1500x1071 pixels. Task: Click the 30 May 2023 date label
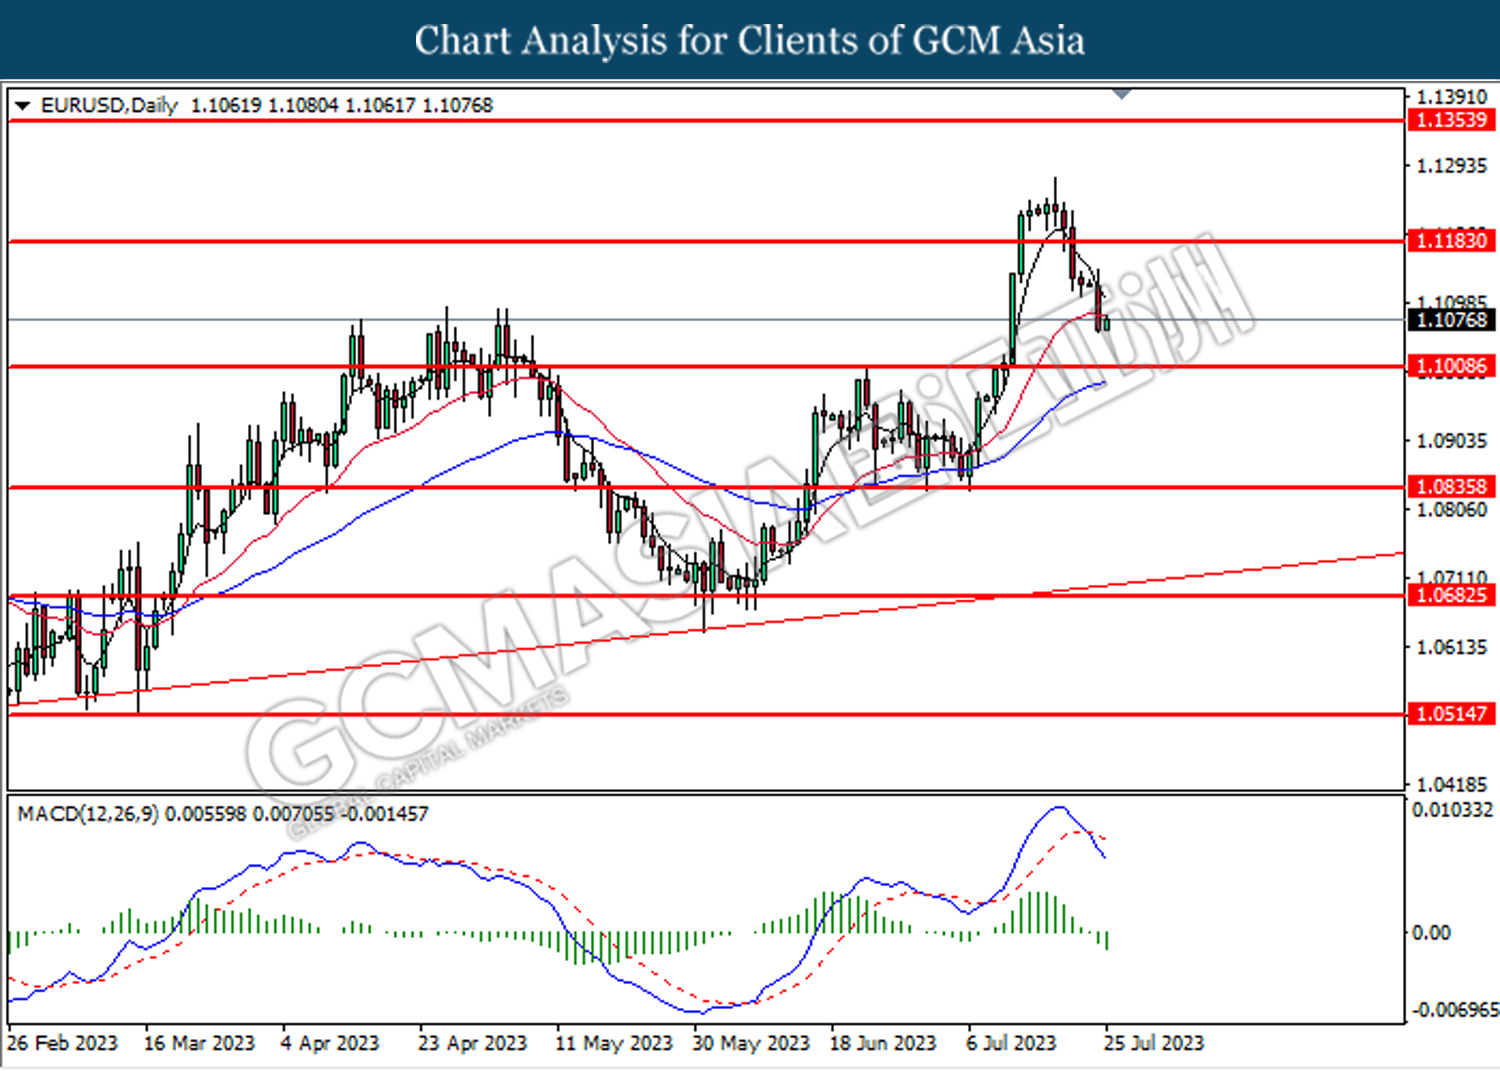(751, 1043)
